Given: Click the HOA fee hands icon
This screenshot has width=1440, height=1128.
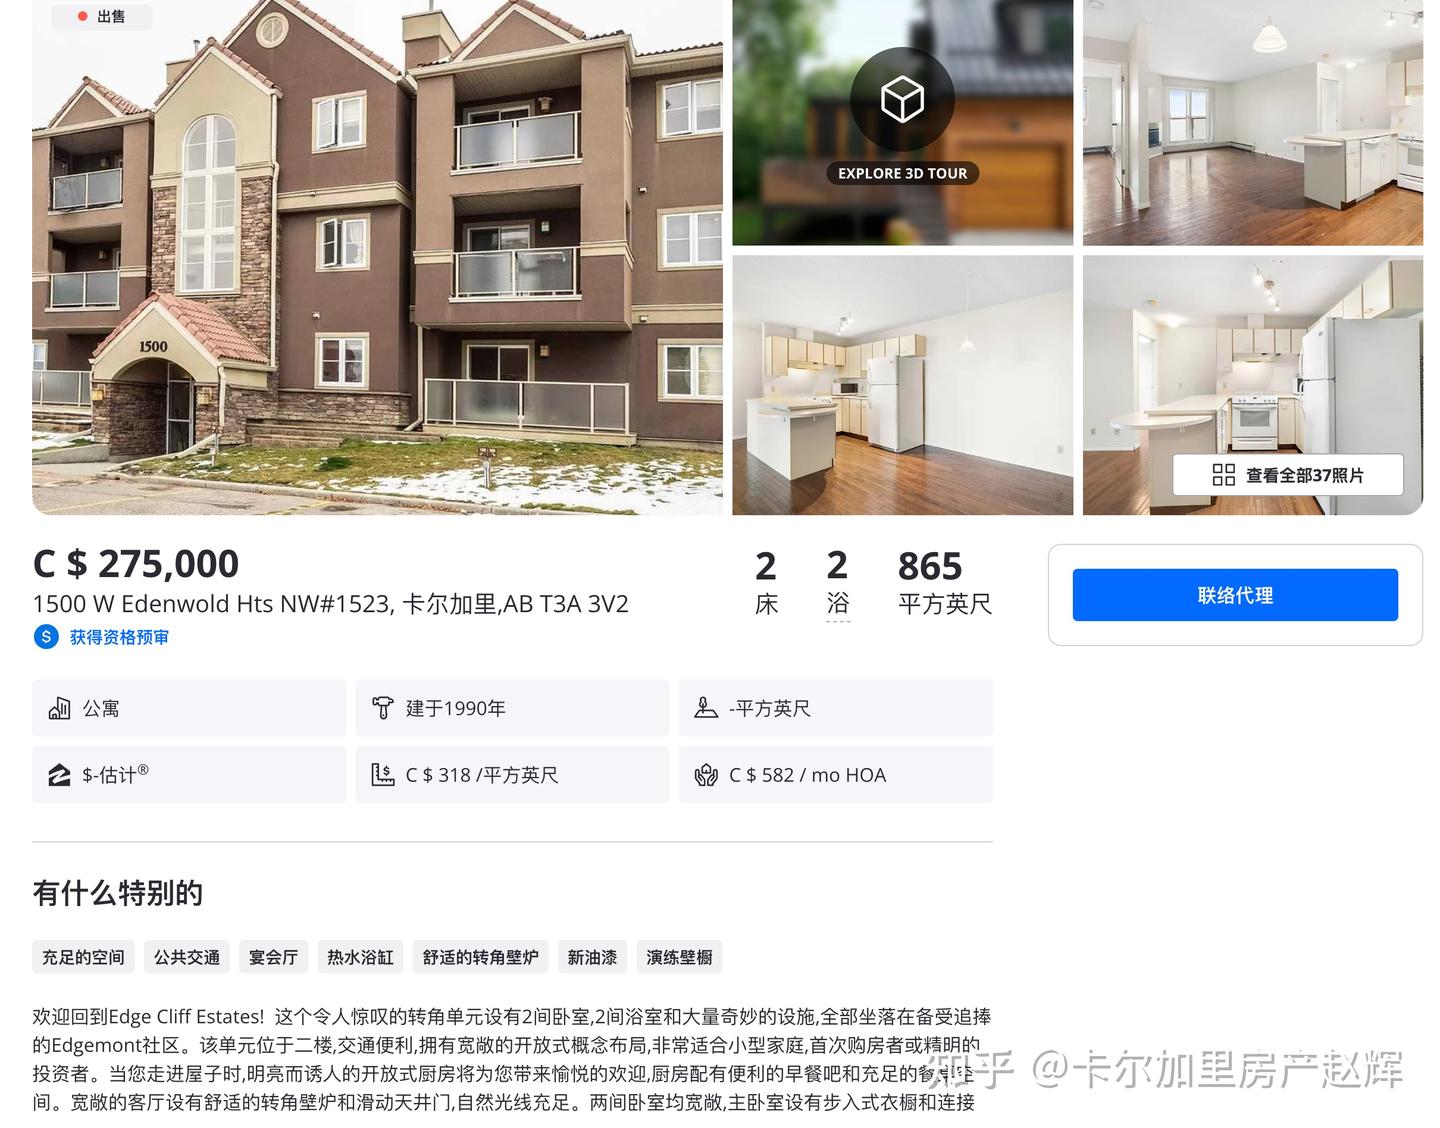Looking at the screenshot, I should [x=706, y=775].
